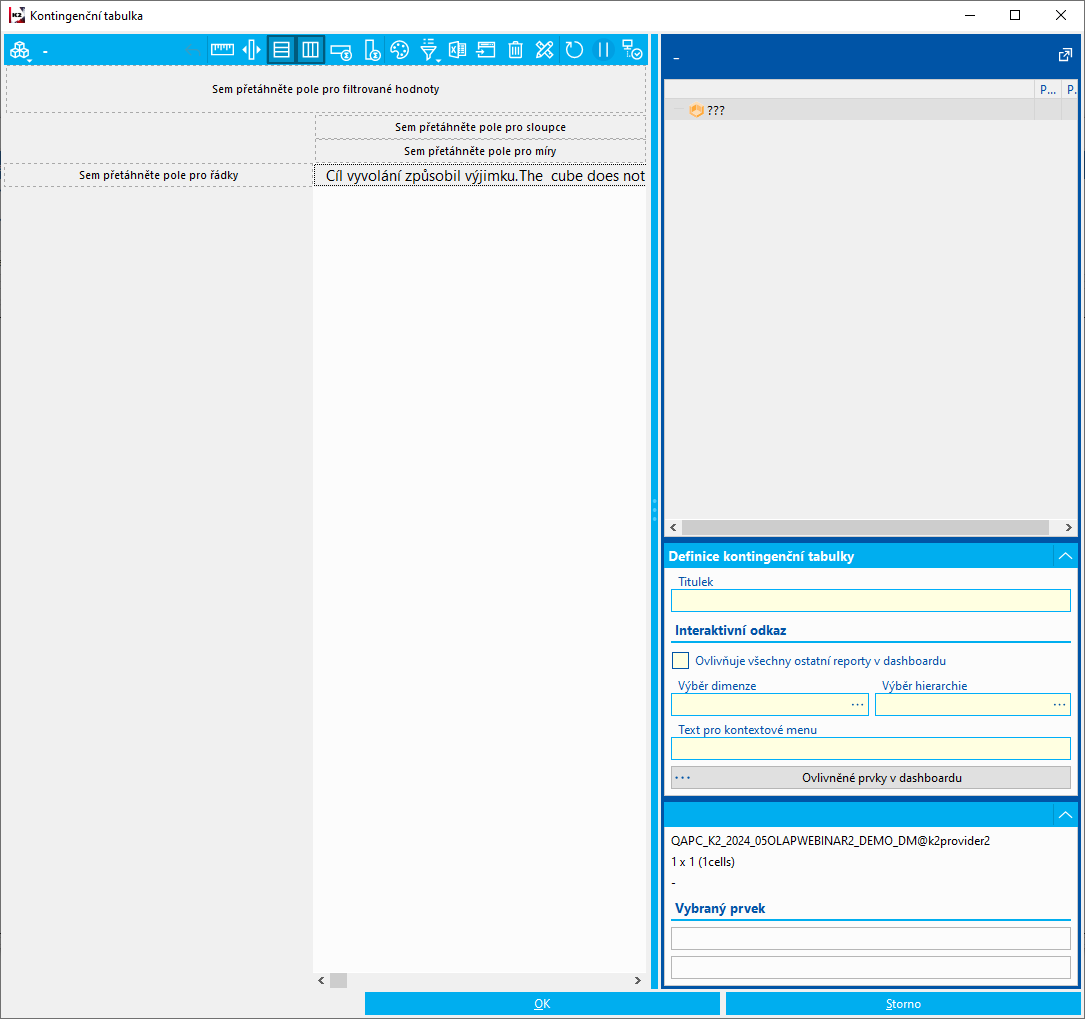1085x1019 pixels.
Task: Open Výběr hierarchie ellipsis picker
Action: coord(1059,705)
